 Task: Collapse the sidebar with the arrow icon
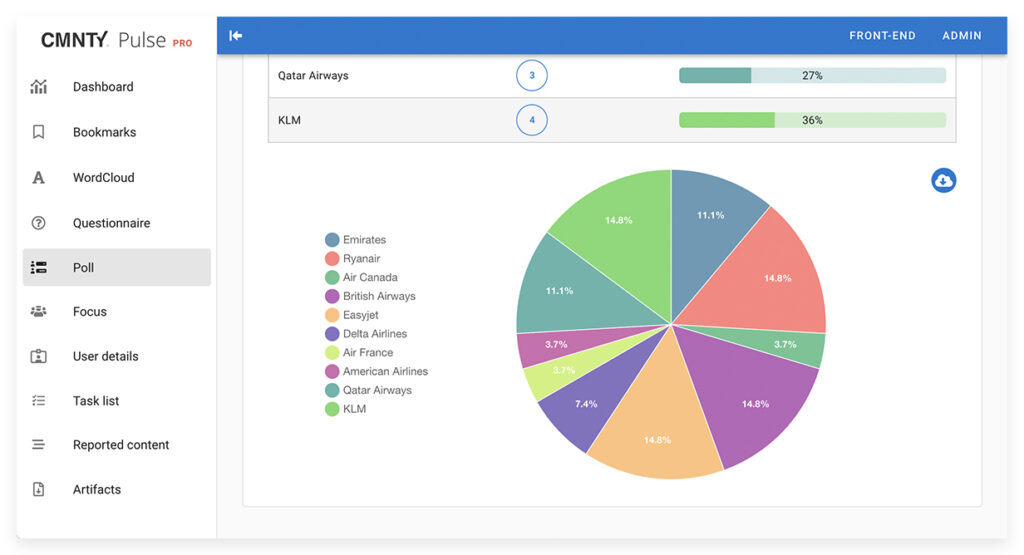(x=236, y=35)
